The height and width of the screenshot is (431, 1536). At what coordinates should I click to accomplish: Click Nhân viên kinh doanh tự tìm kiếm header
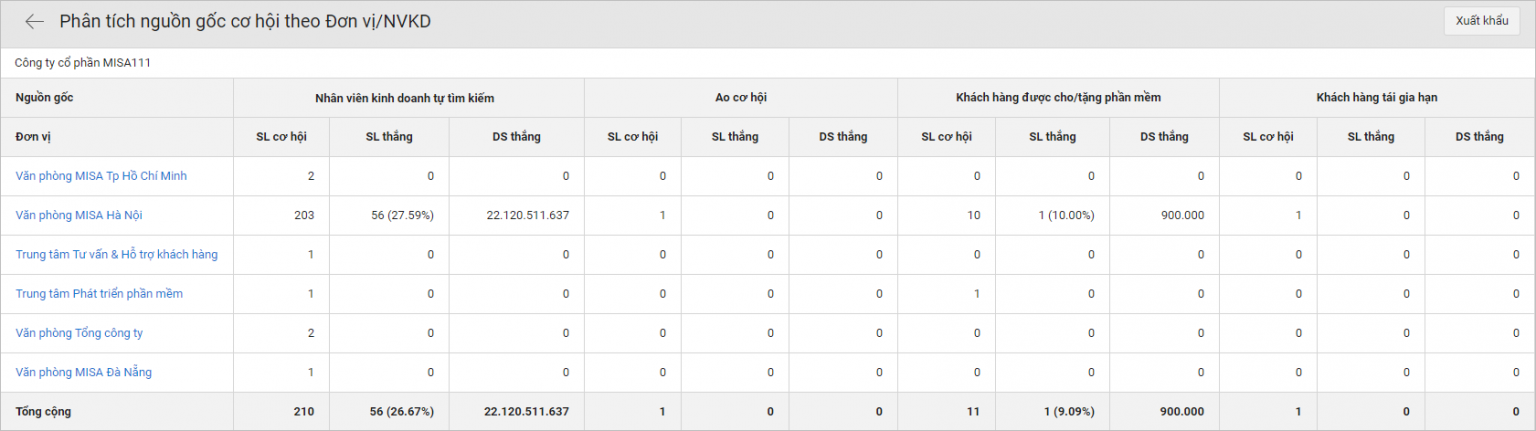[408, 98]
